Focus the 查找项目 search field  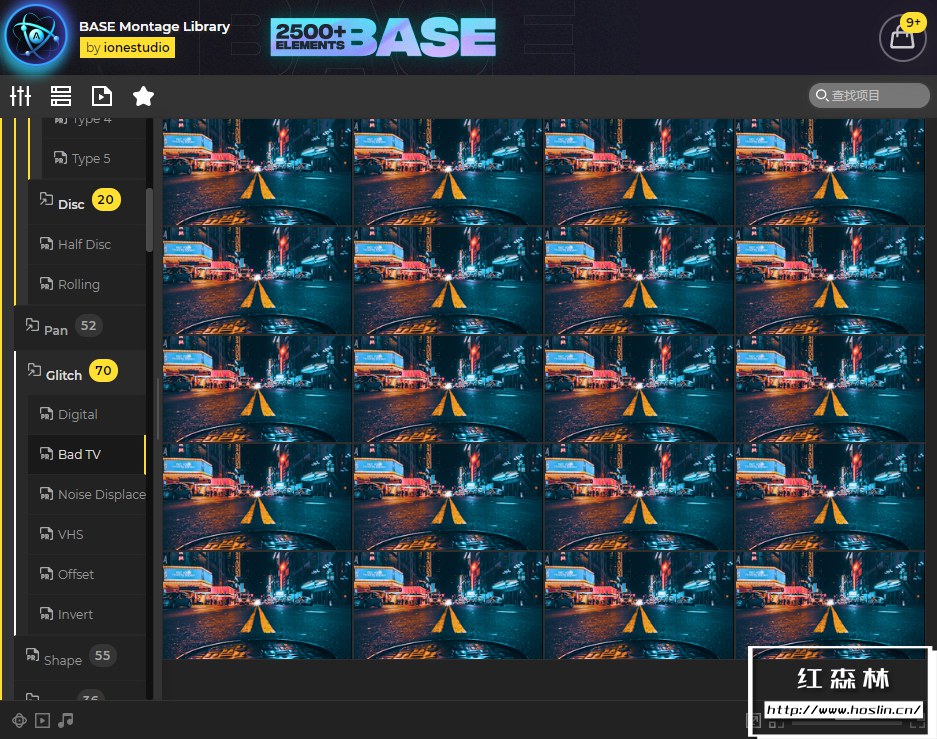pos(869,96)
